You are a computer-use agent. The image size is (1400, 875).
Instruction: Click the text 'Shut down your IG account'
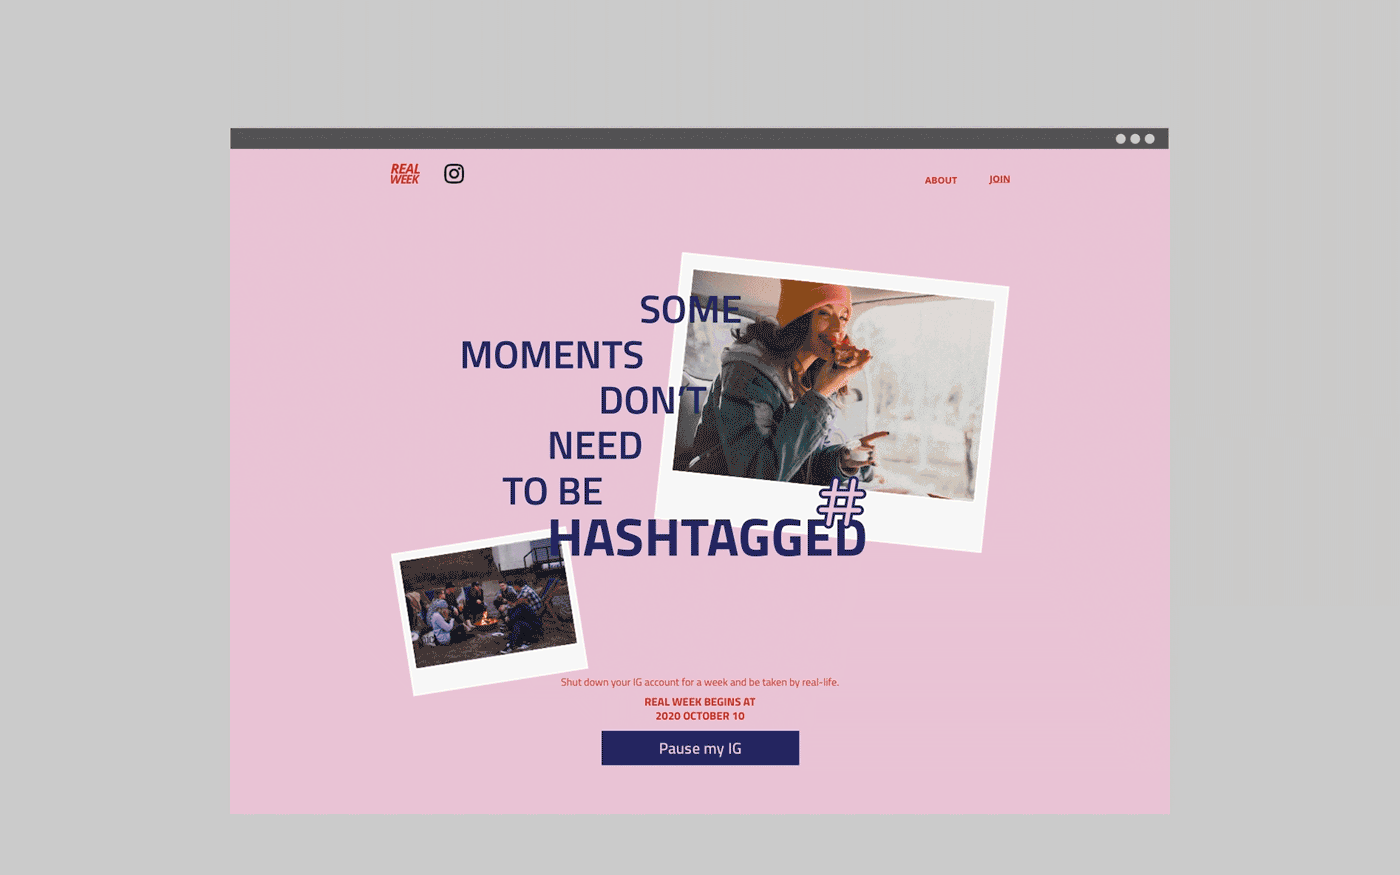tap(621, 682)
